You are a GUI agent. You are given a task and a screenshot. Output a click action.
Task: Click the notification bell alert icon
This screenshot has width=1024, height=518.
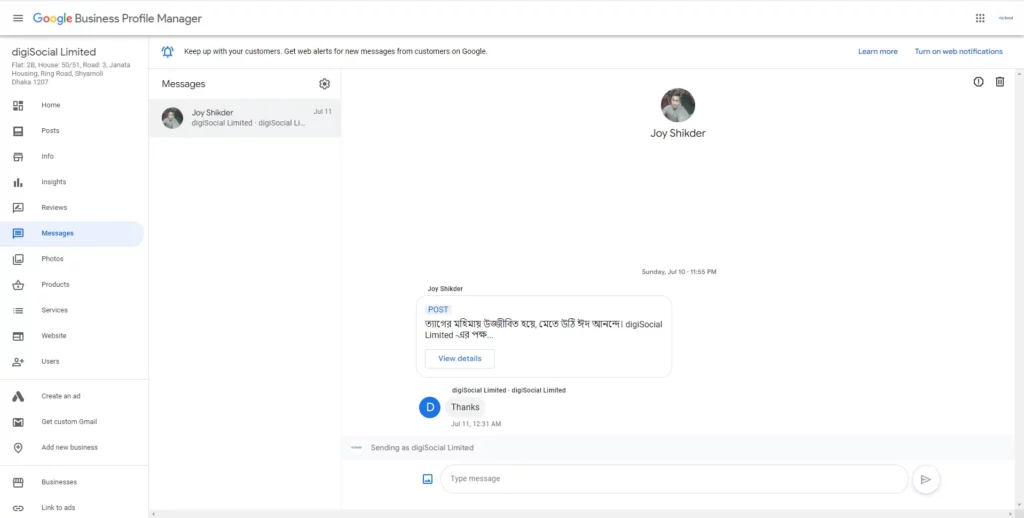pos(168,52)
